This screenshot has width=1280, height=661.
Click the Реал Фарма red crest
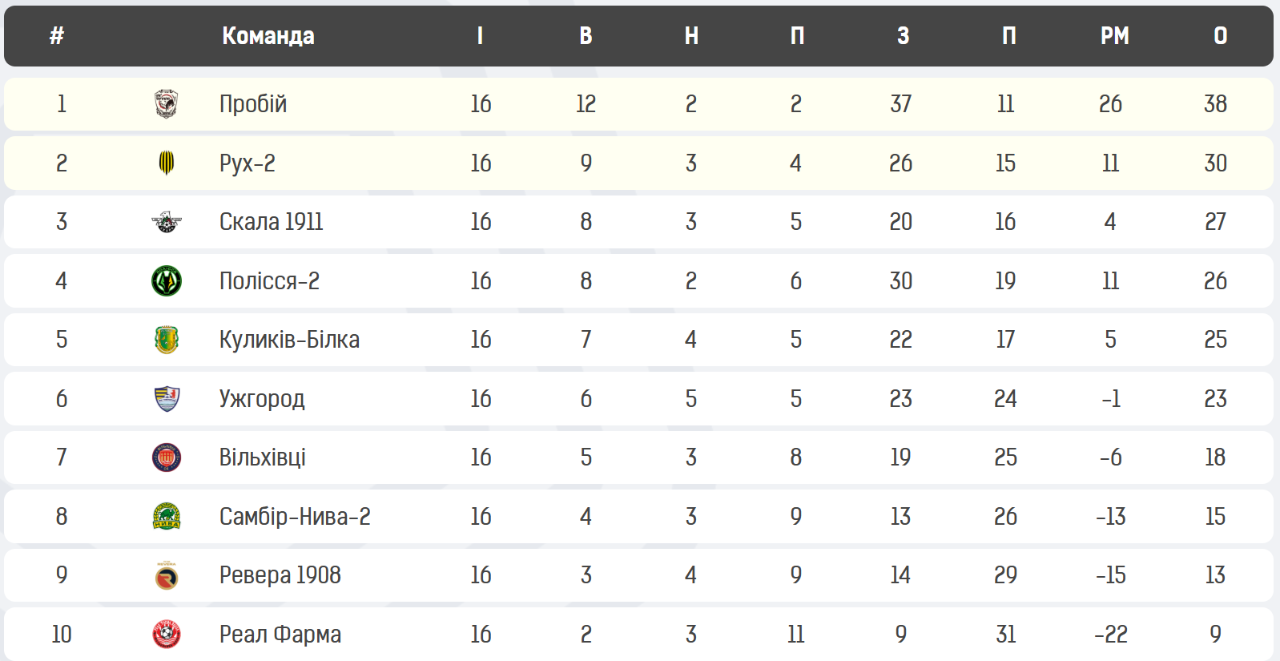pyautogui.click(x=167, y=634)
